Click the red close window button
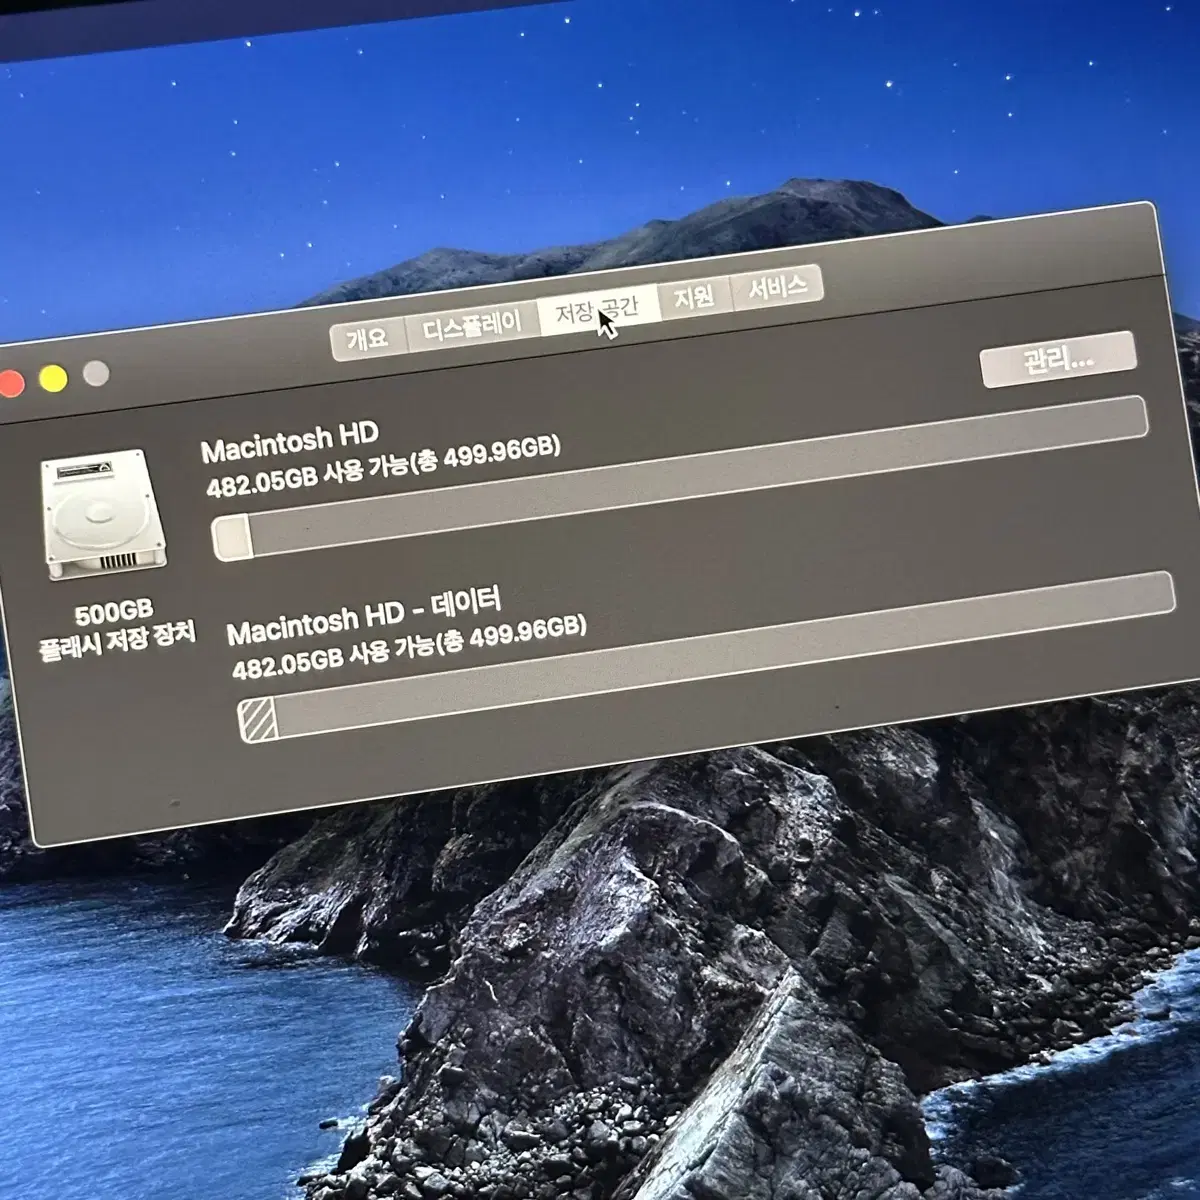Viewport: 1200px width, 1200px height. (x=10, y=384)
